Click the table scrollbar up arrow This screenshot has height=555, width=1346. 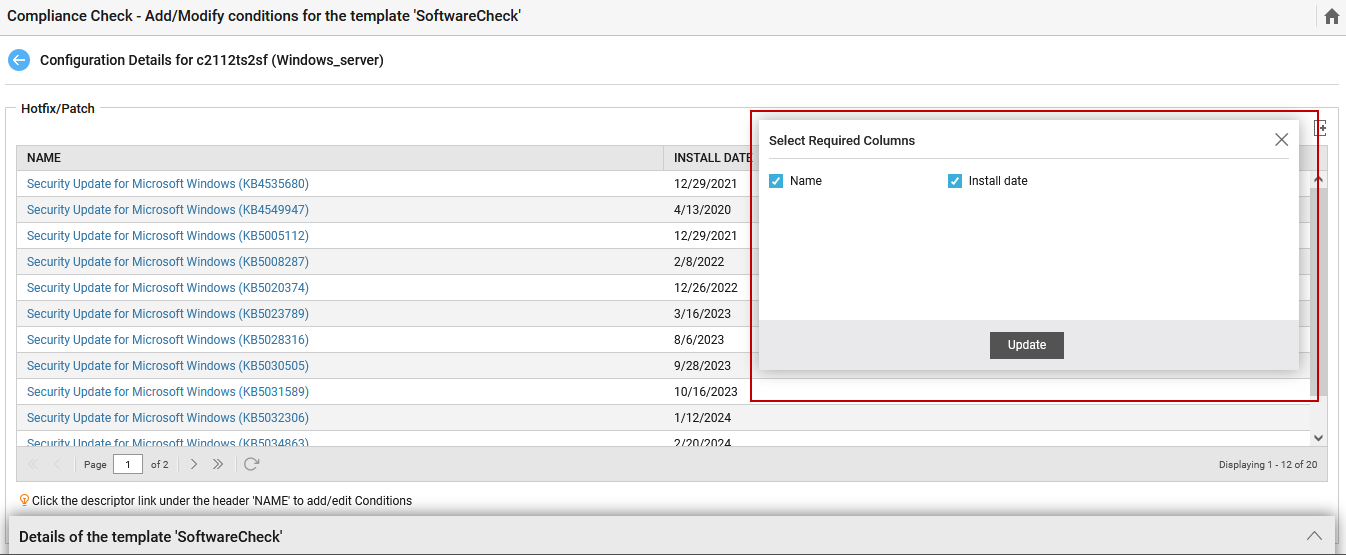[1318, 180]
